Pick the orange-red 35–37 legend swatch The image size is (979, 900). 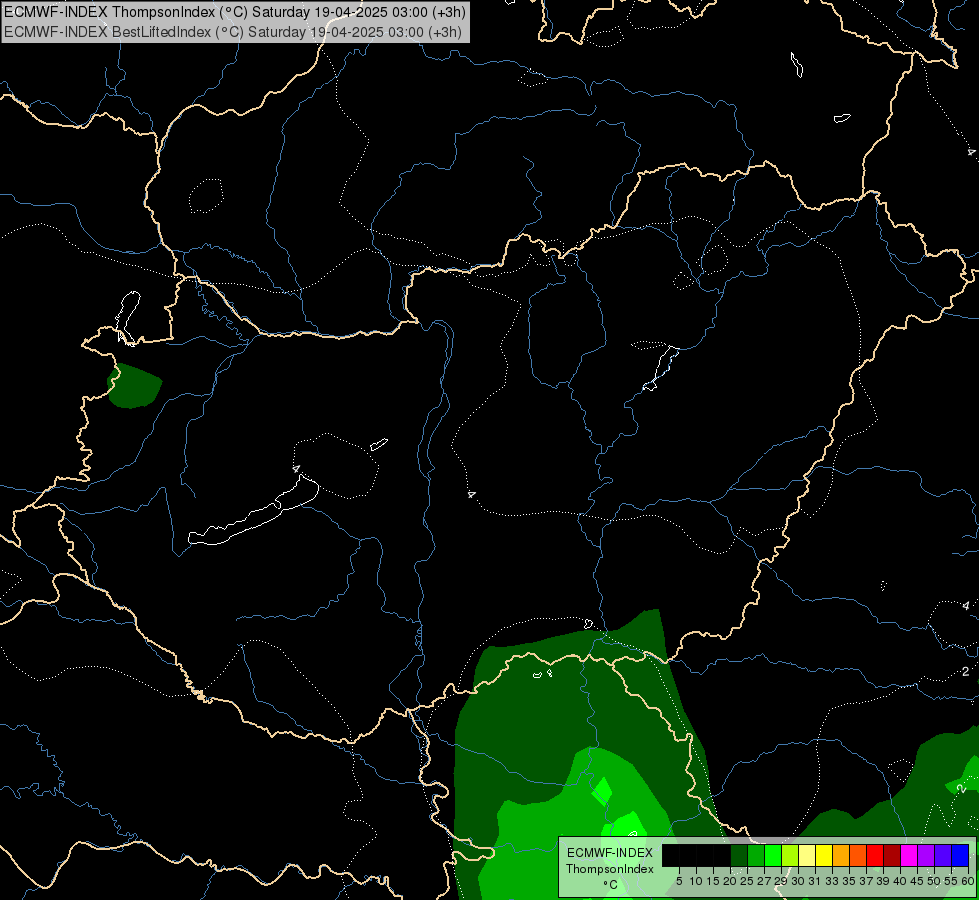pos(858,856)
